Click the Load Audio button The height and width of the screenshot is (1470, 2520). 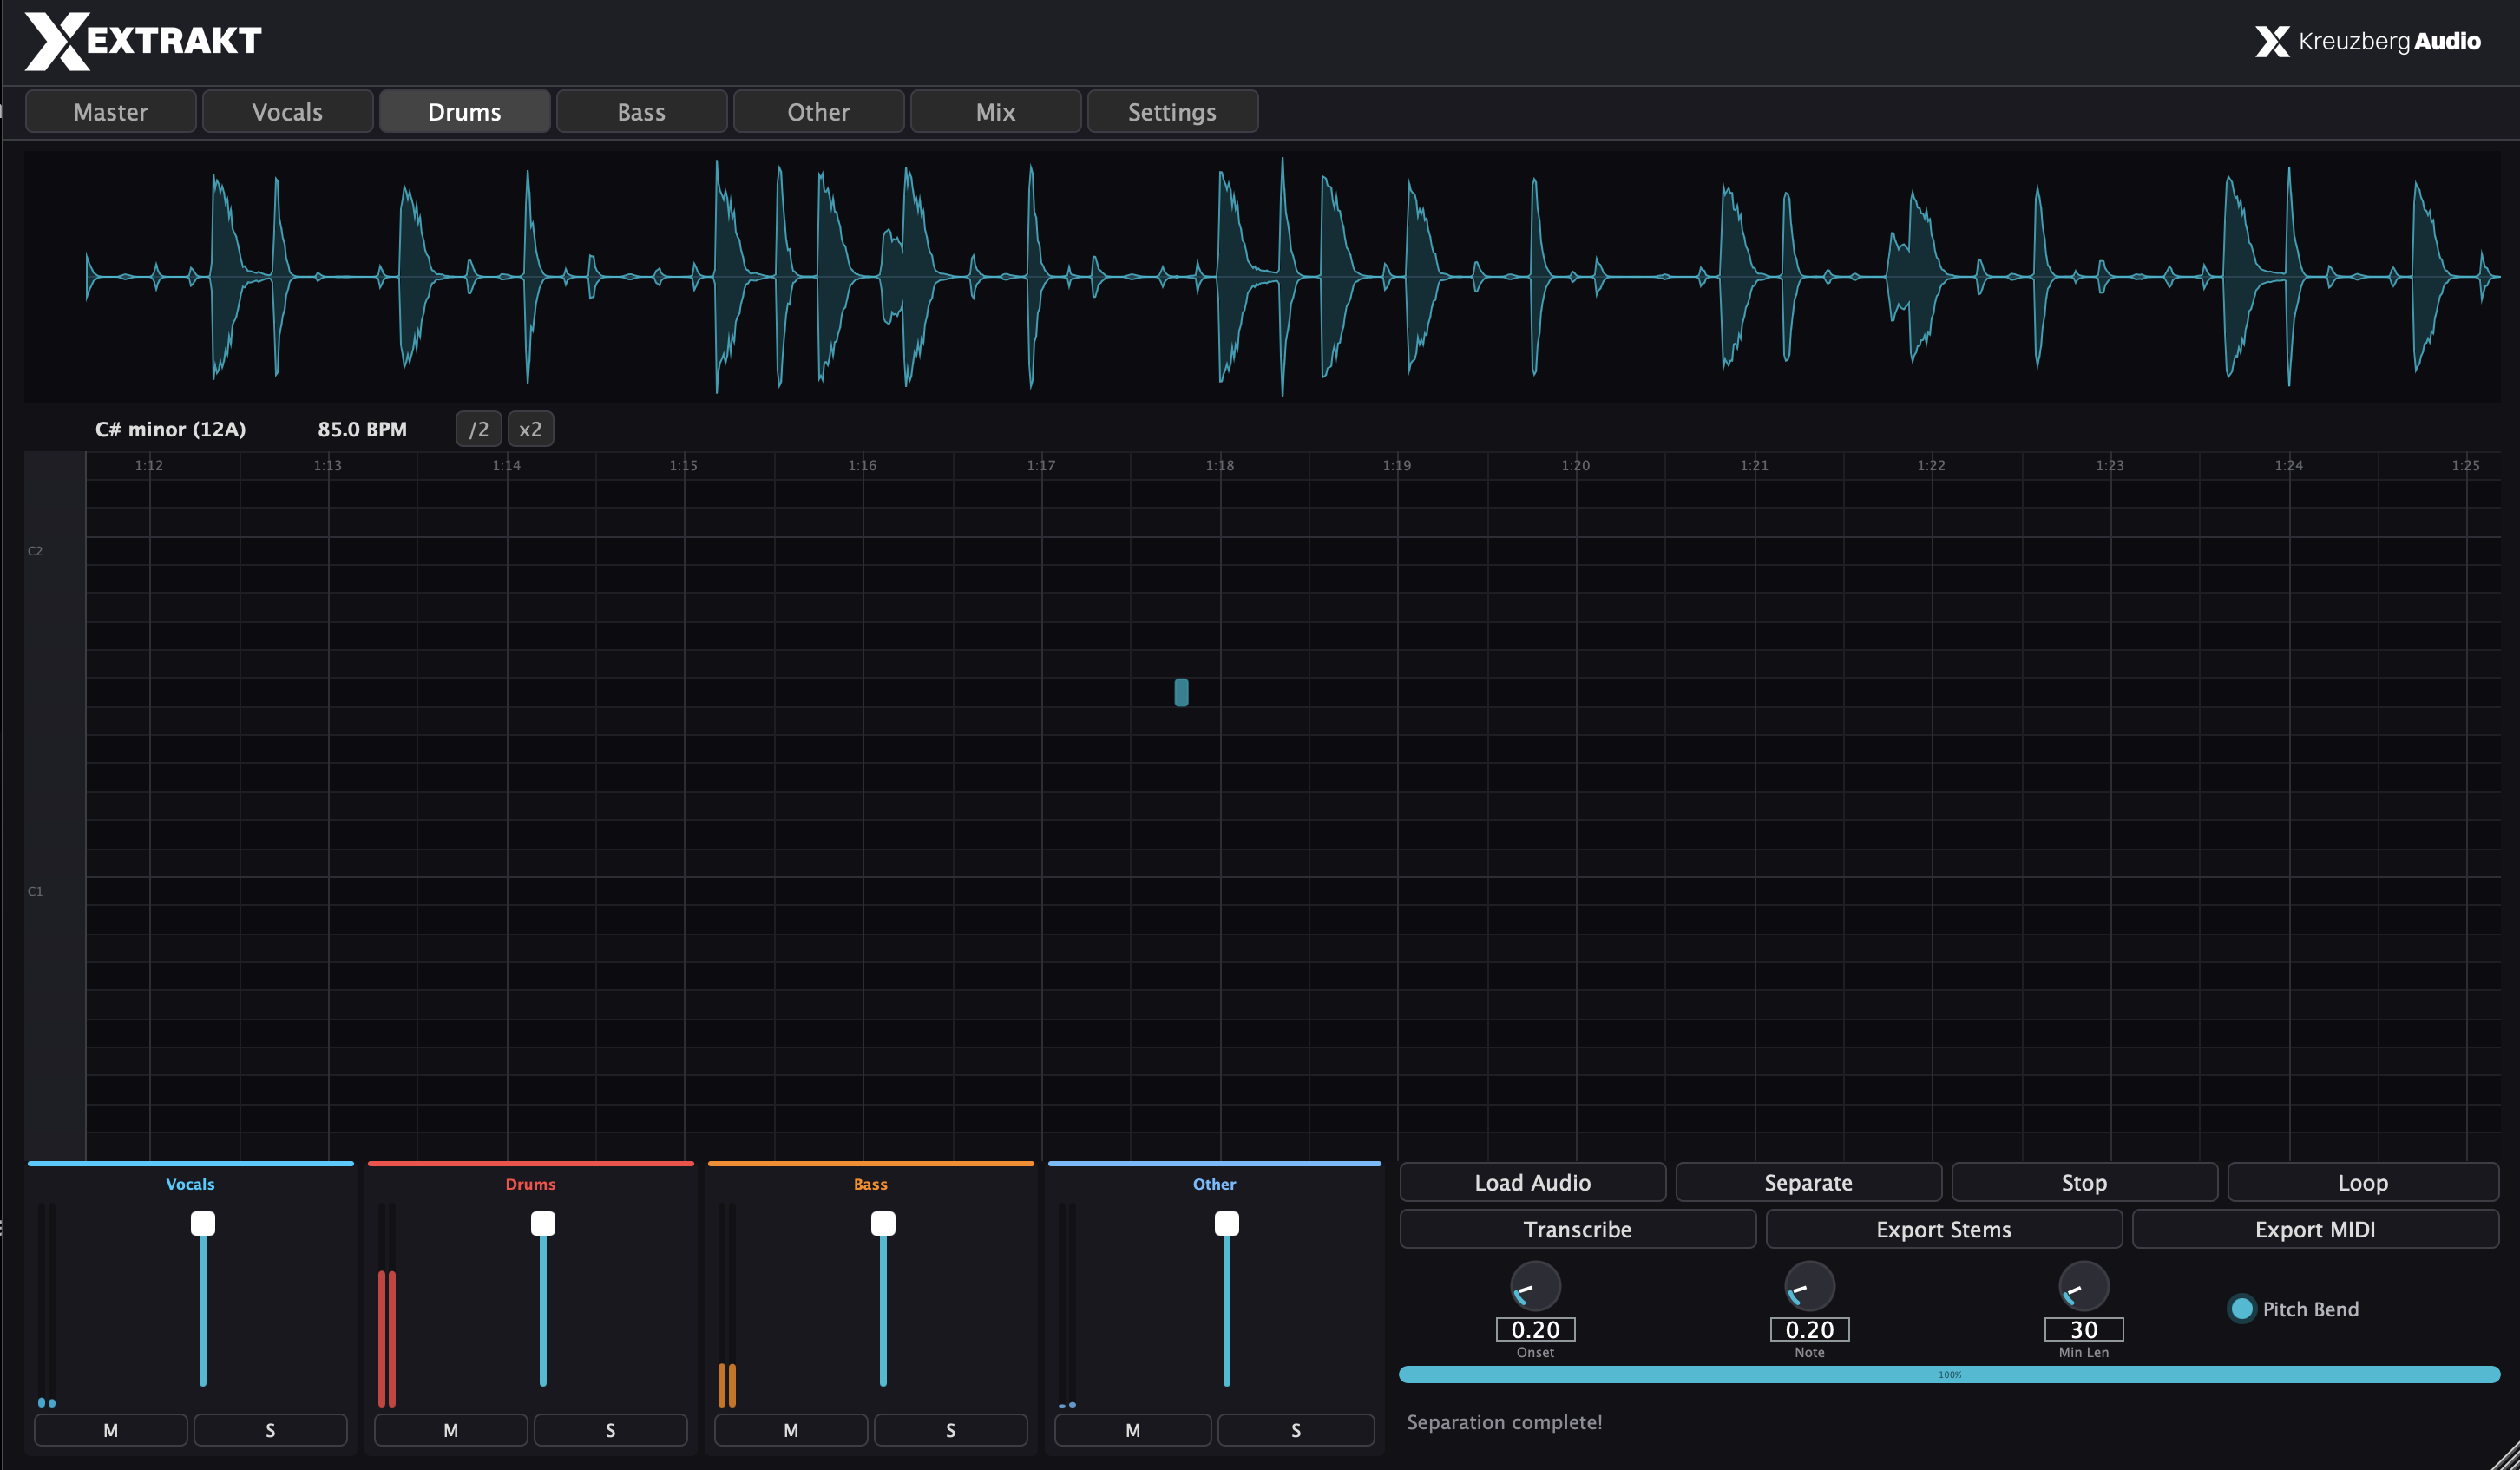click(x=1532, y=1182)
